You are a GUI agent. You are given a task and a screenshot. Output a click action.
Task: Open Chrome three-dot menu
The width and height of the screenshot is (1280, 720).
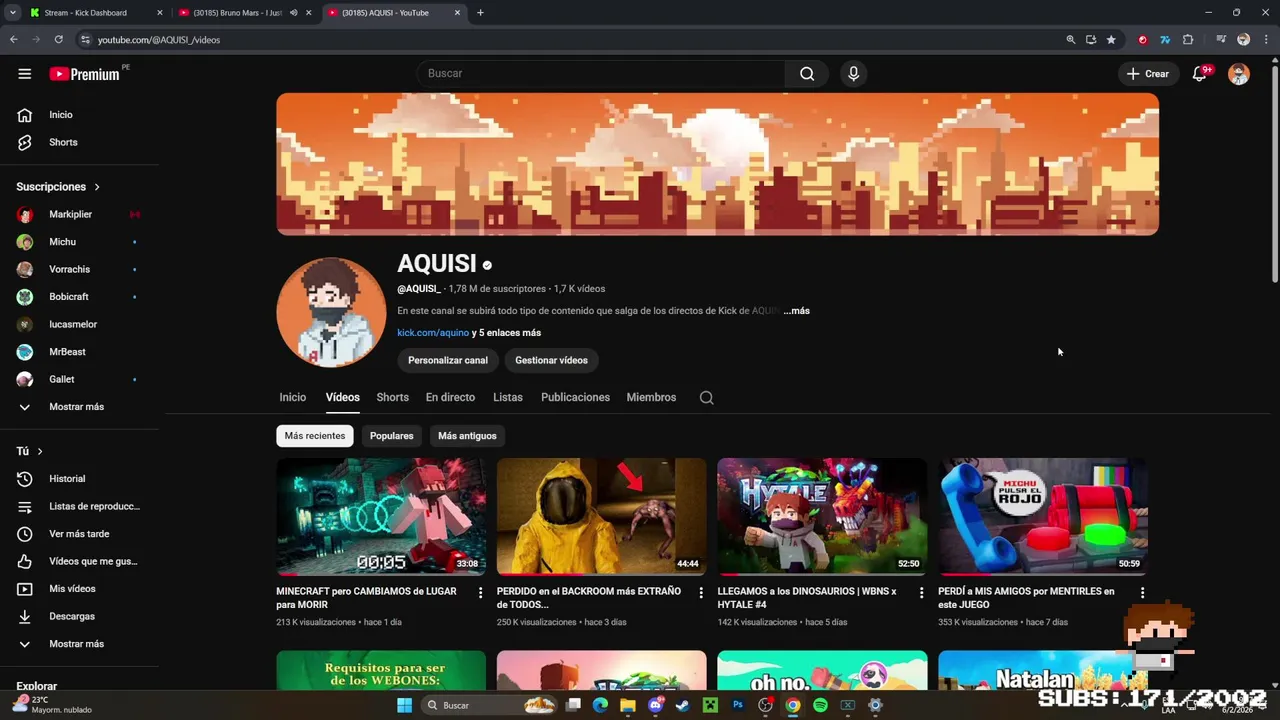[x=1265, y=40]
